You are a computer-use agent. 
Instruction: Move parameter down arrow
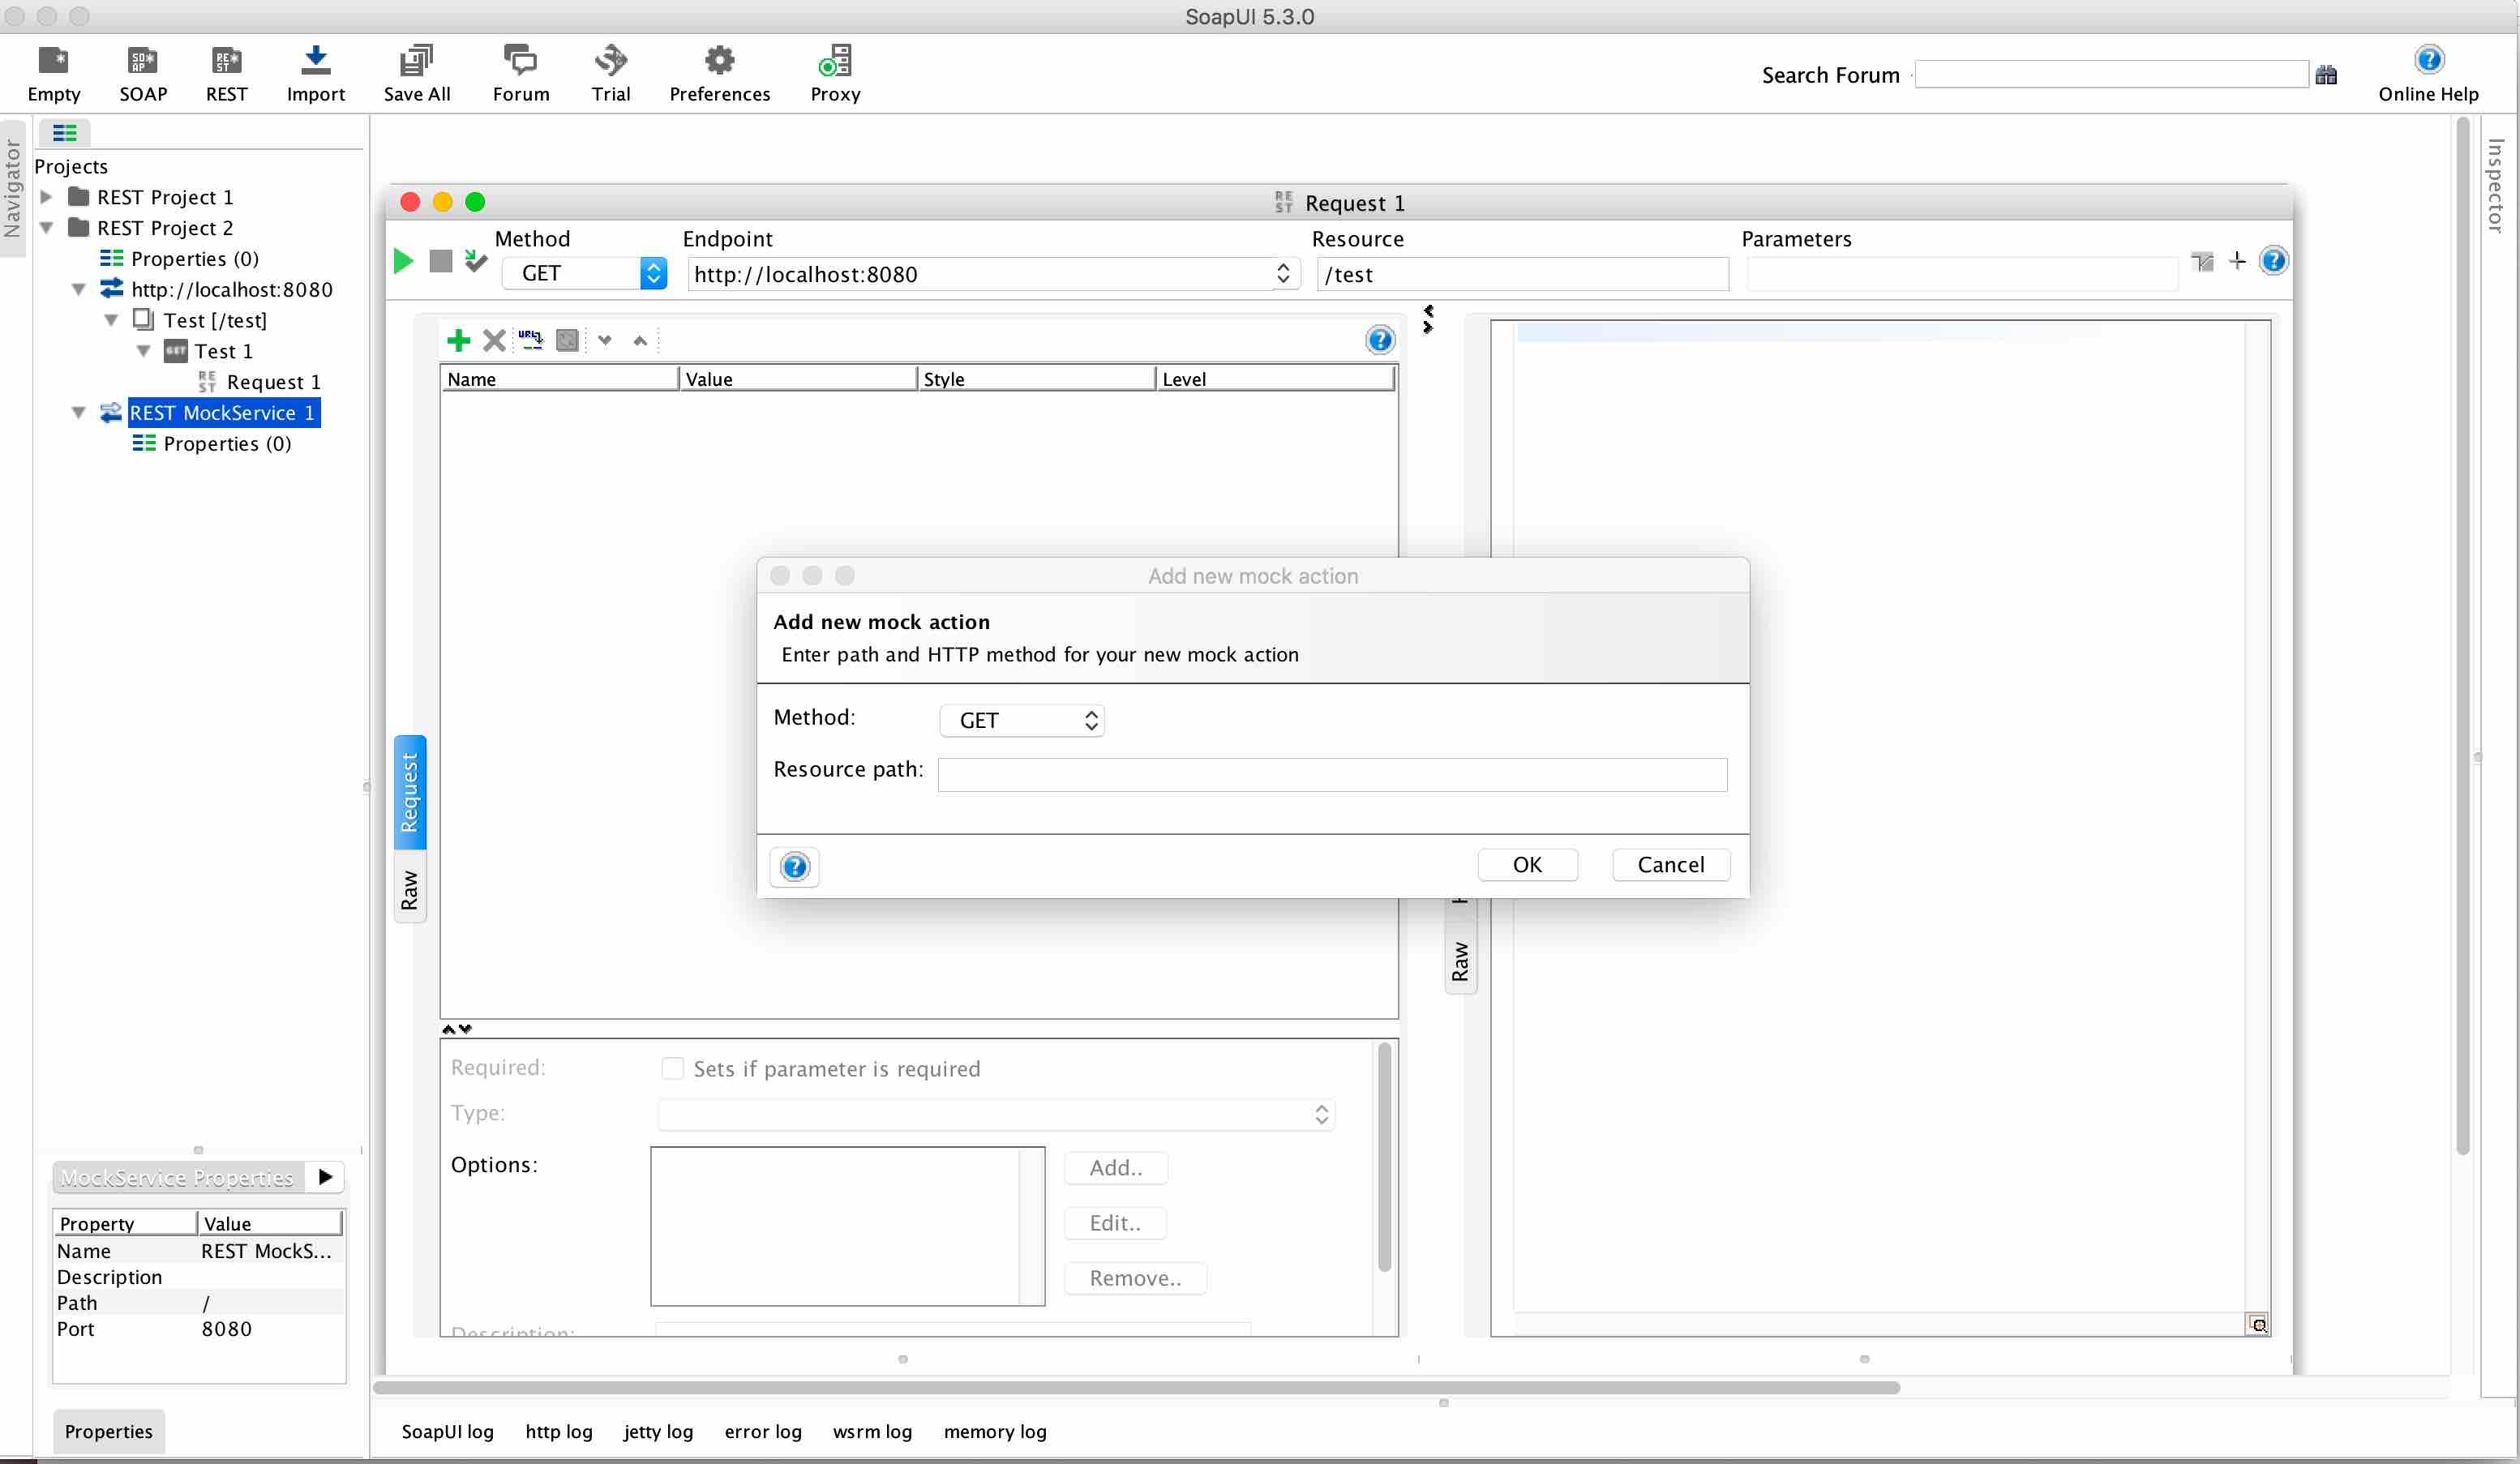[x=605, y=341]
